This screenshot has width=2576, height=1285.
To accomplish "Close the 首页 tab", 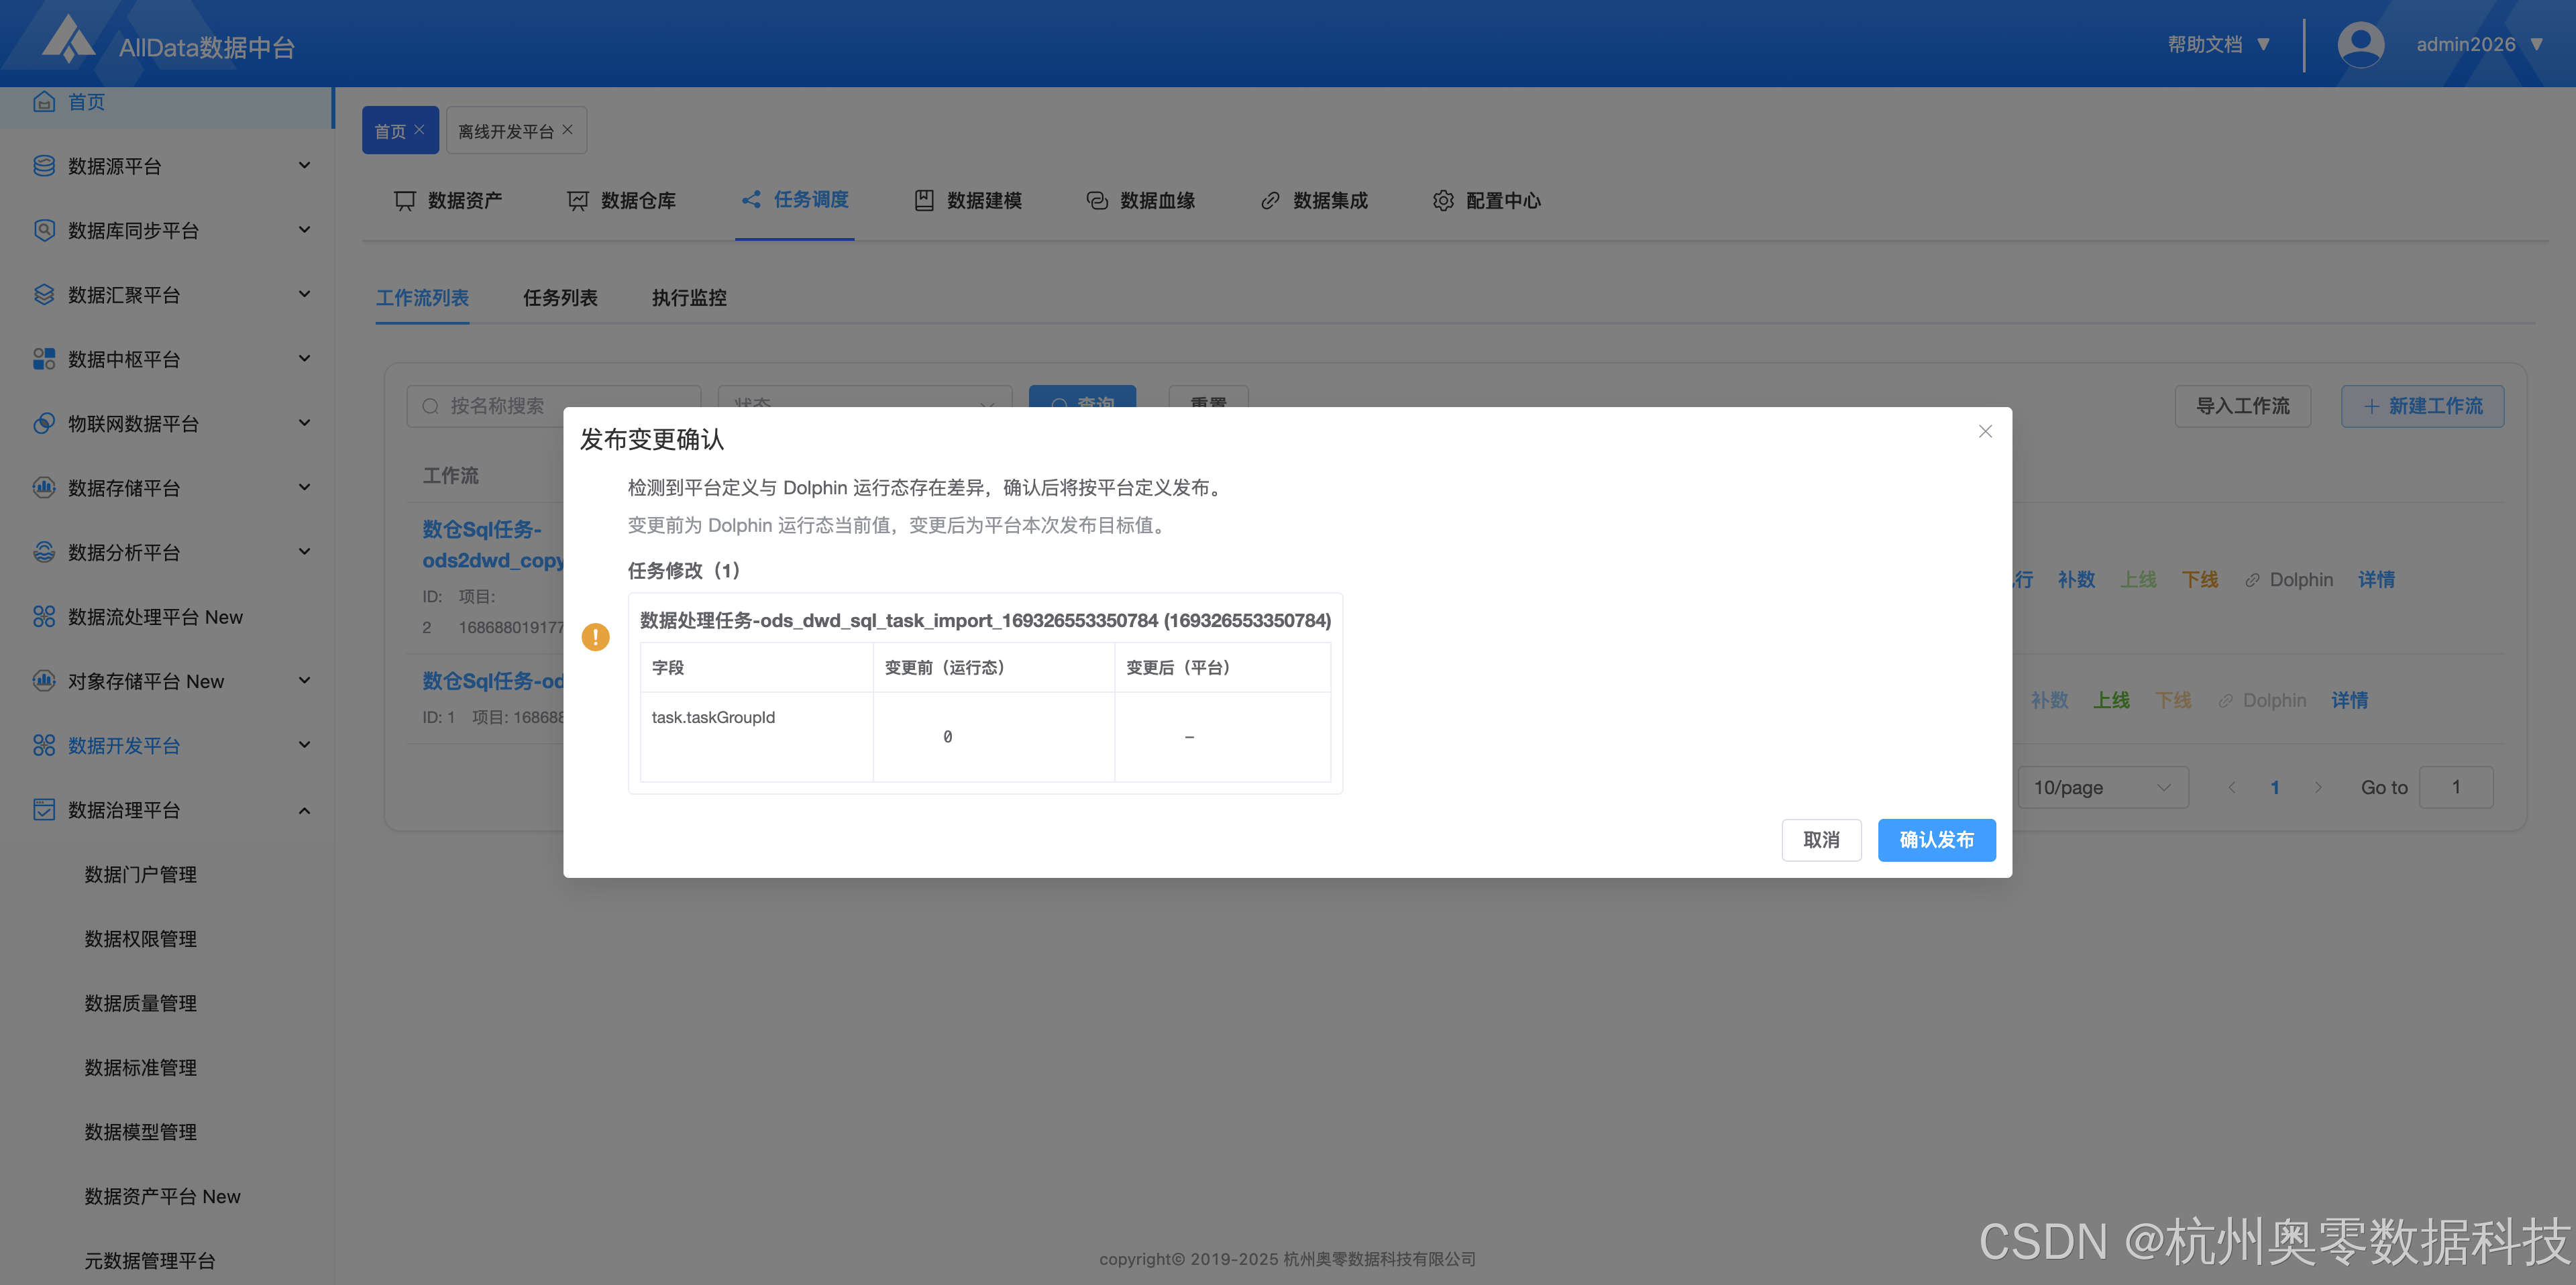I will 420,130.
